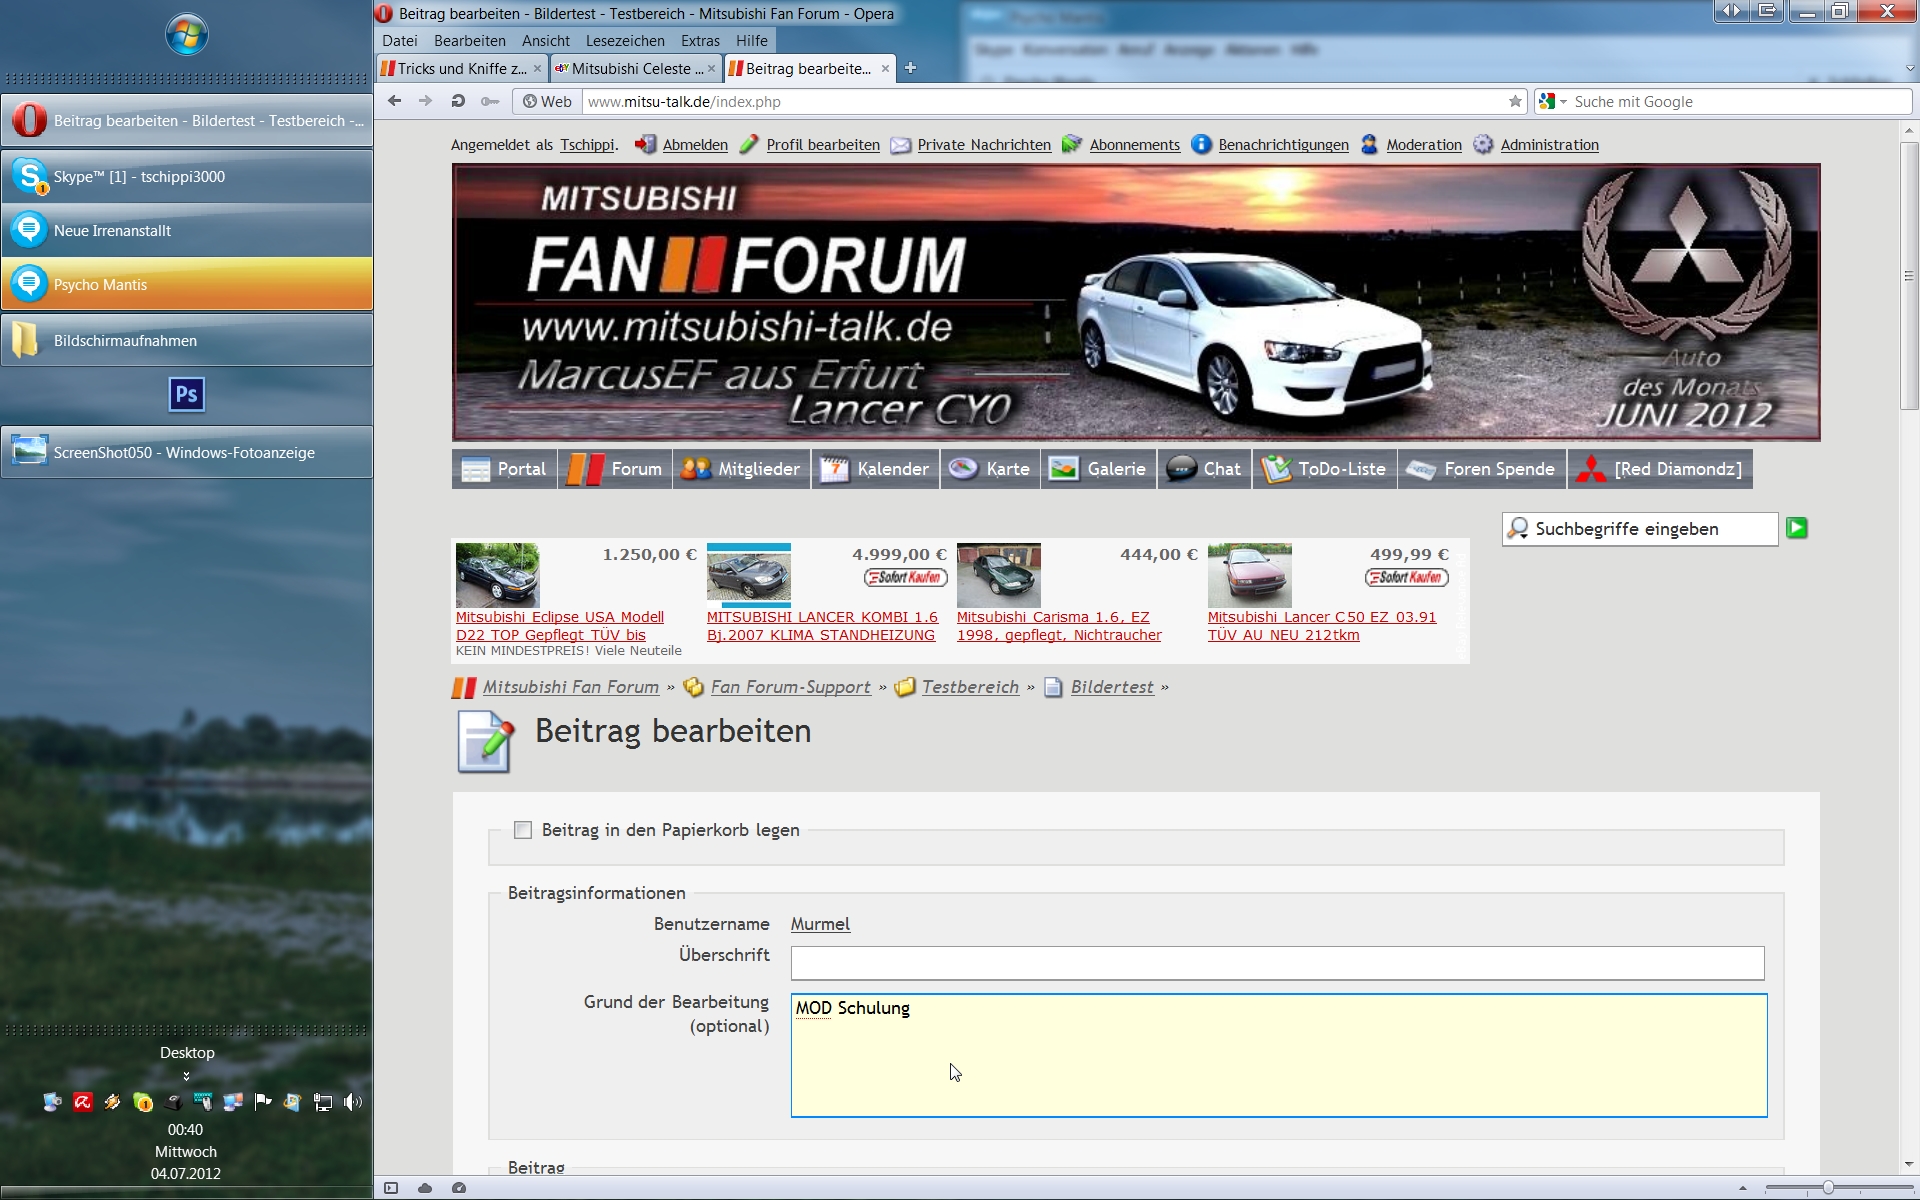Open the Moderation link

[1424, 145]
